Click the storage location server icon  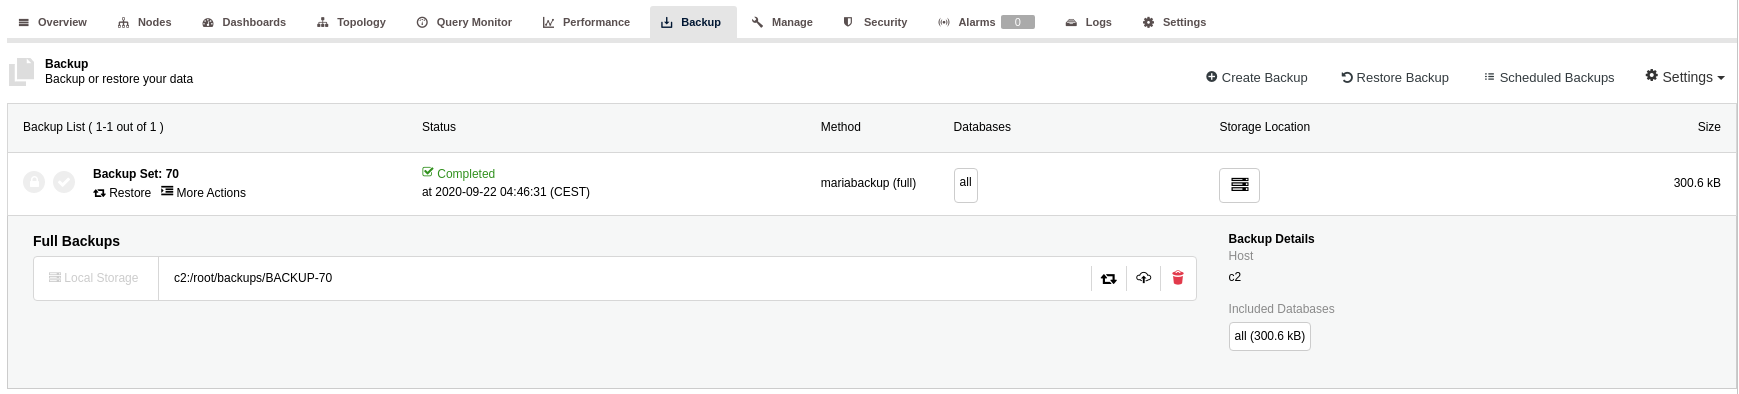1239,185
